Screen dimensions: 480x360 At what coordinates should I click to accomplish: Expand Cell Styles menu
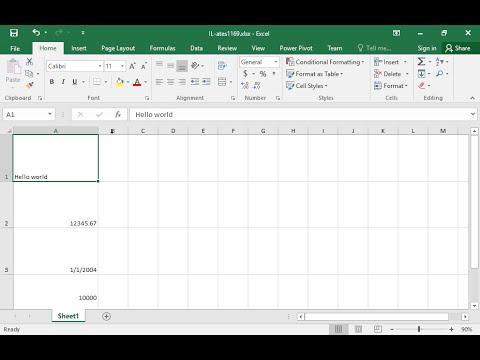[x=307, y=86]
